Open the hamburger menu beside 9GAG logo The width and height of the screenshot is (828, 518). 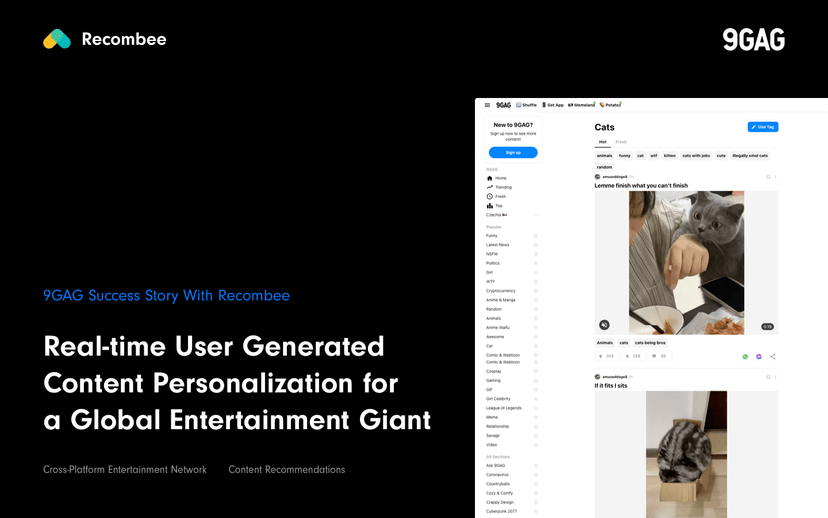487,104
